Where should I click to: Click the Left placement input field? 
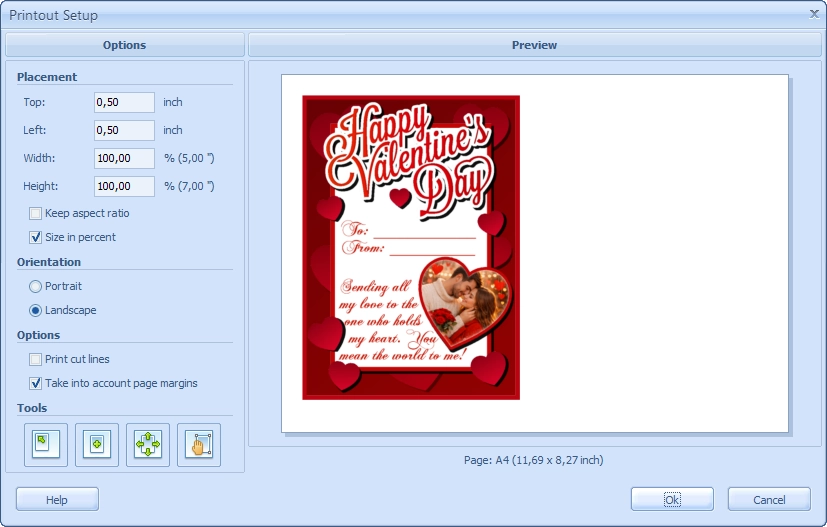tap(124, 130)
